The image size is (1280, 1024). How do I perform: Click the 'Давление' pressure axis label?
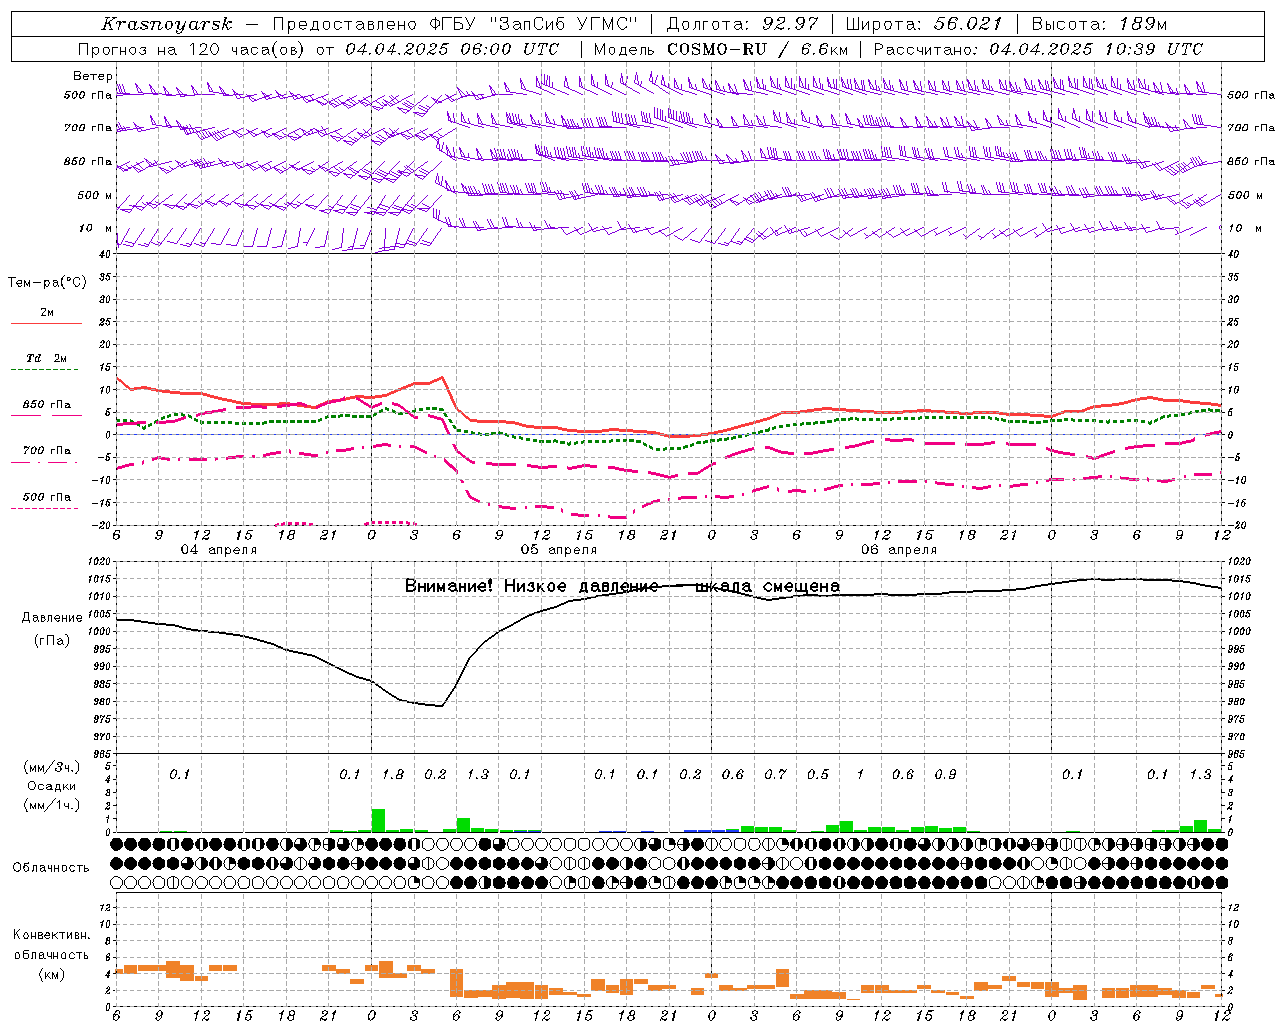coord(52,618)
